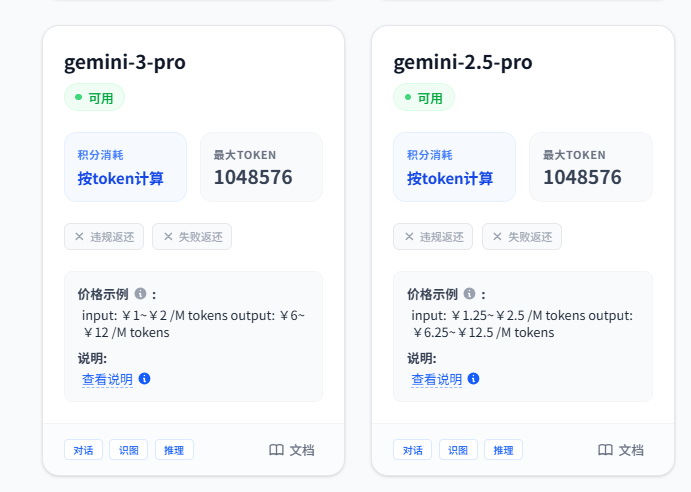Select 对话 tag on gemini-3-pro card
Viewport: 691px width, 492px height.
point(83,450)
